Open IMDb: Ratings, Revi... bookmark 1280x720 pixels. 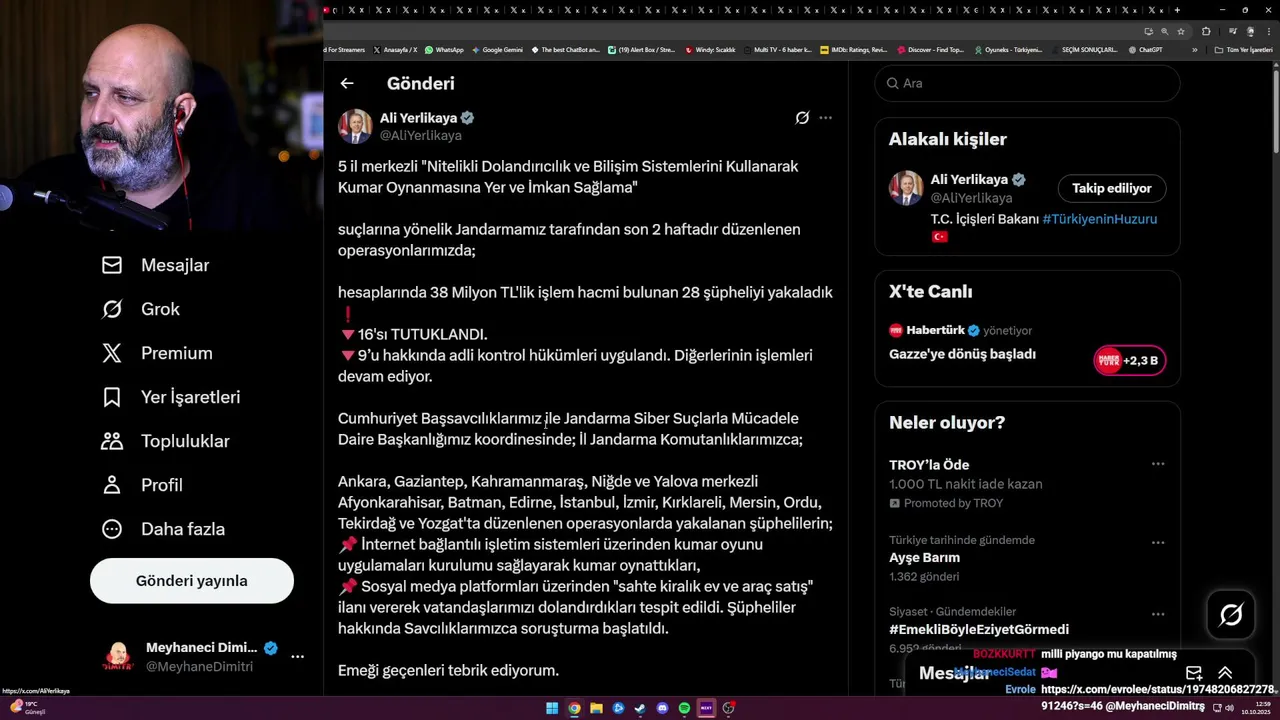854,49
